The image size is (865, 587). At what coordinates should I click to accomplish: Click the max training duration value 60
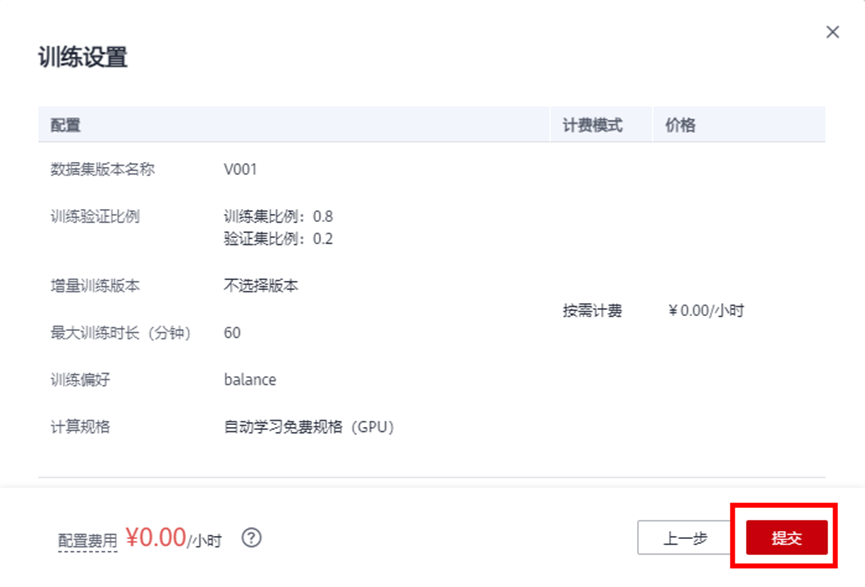232,332
